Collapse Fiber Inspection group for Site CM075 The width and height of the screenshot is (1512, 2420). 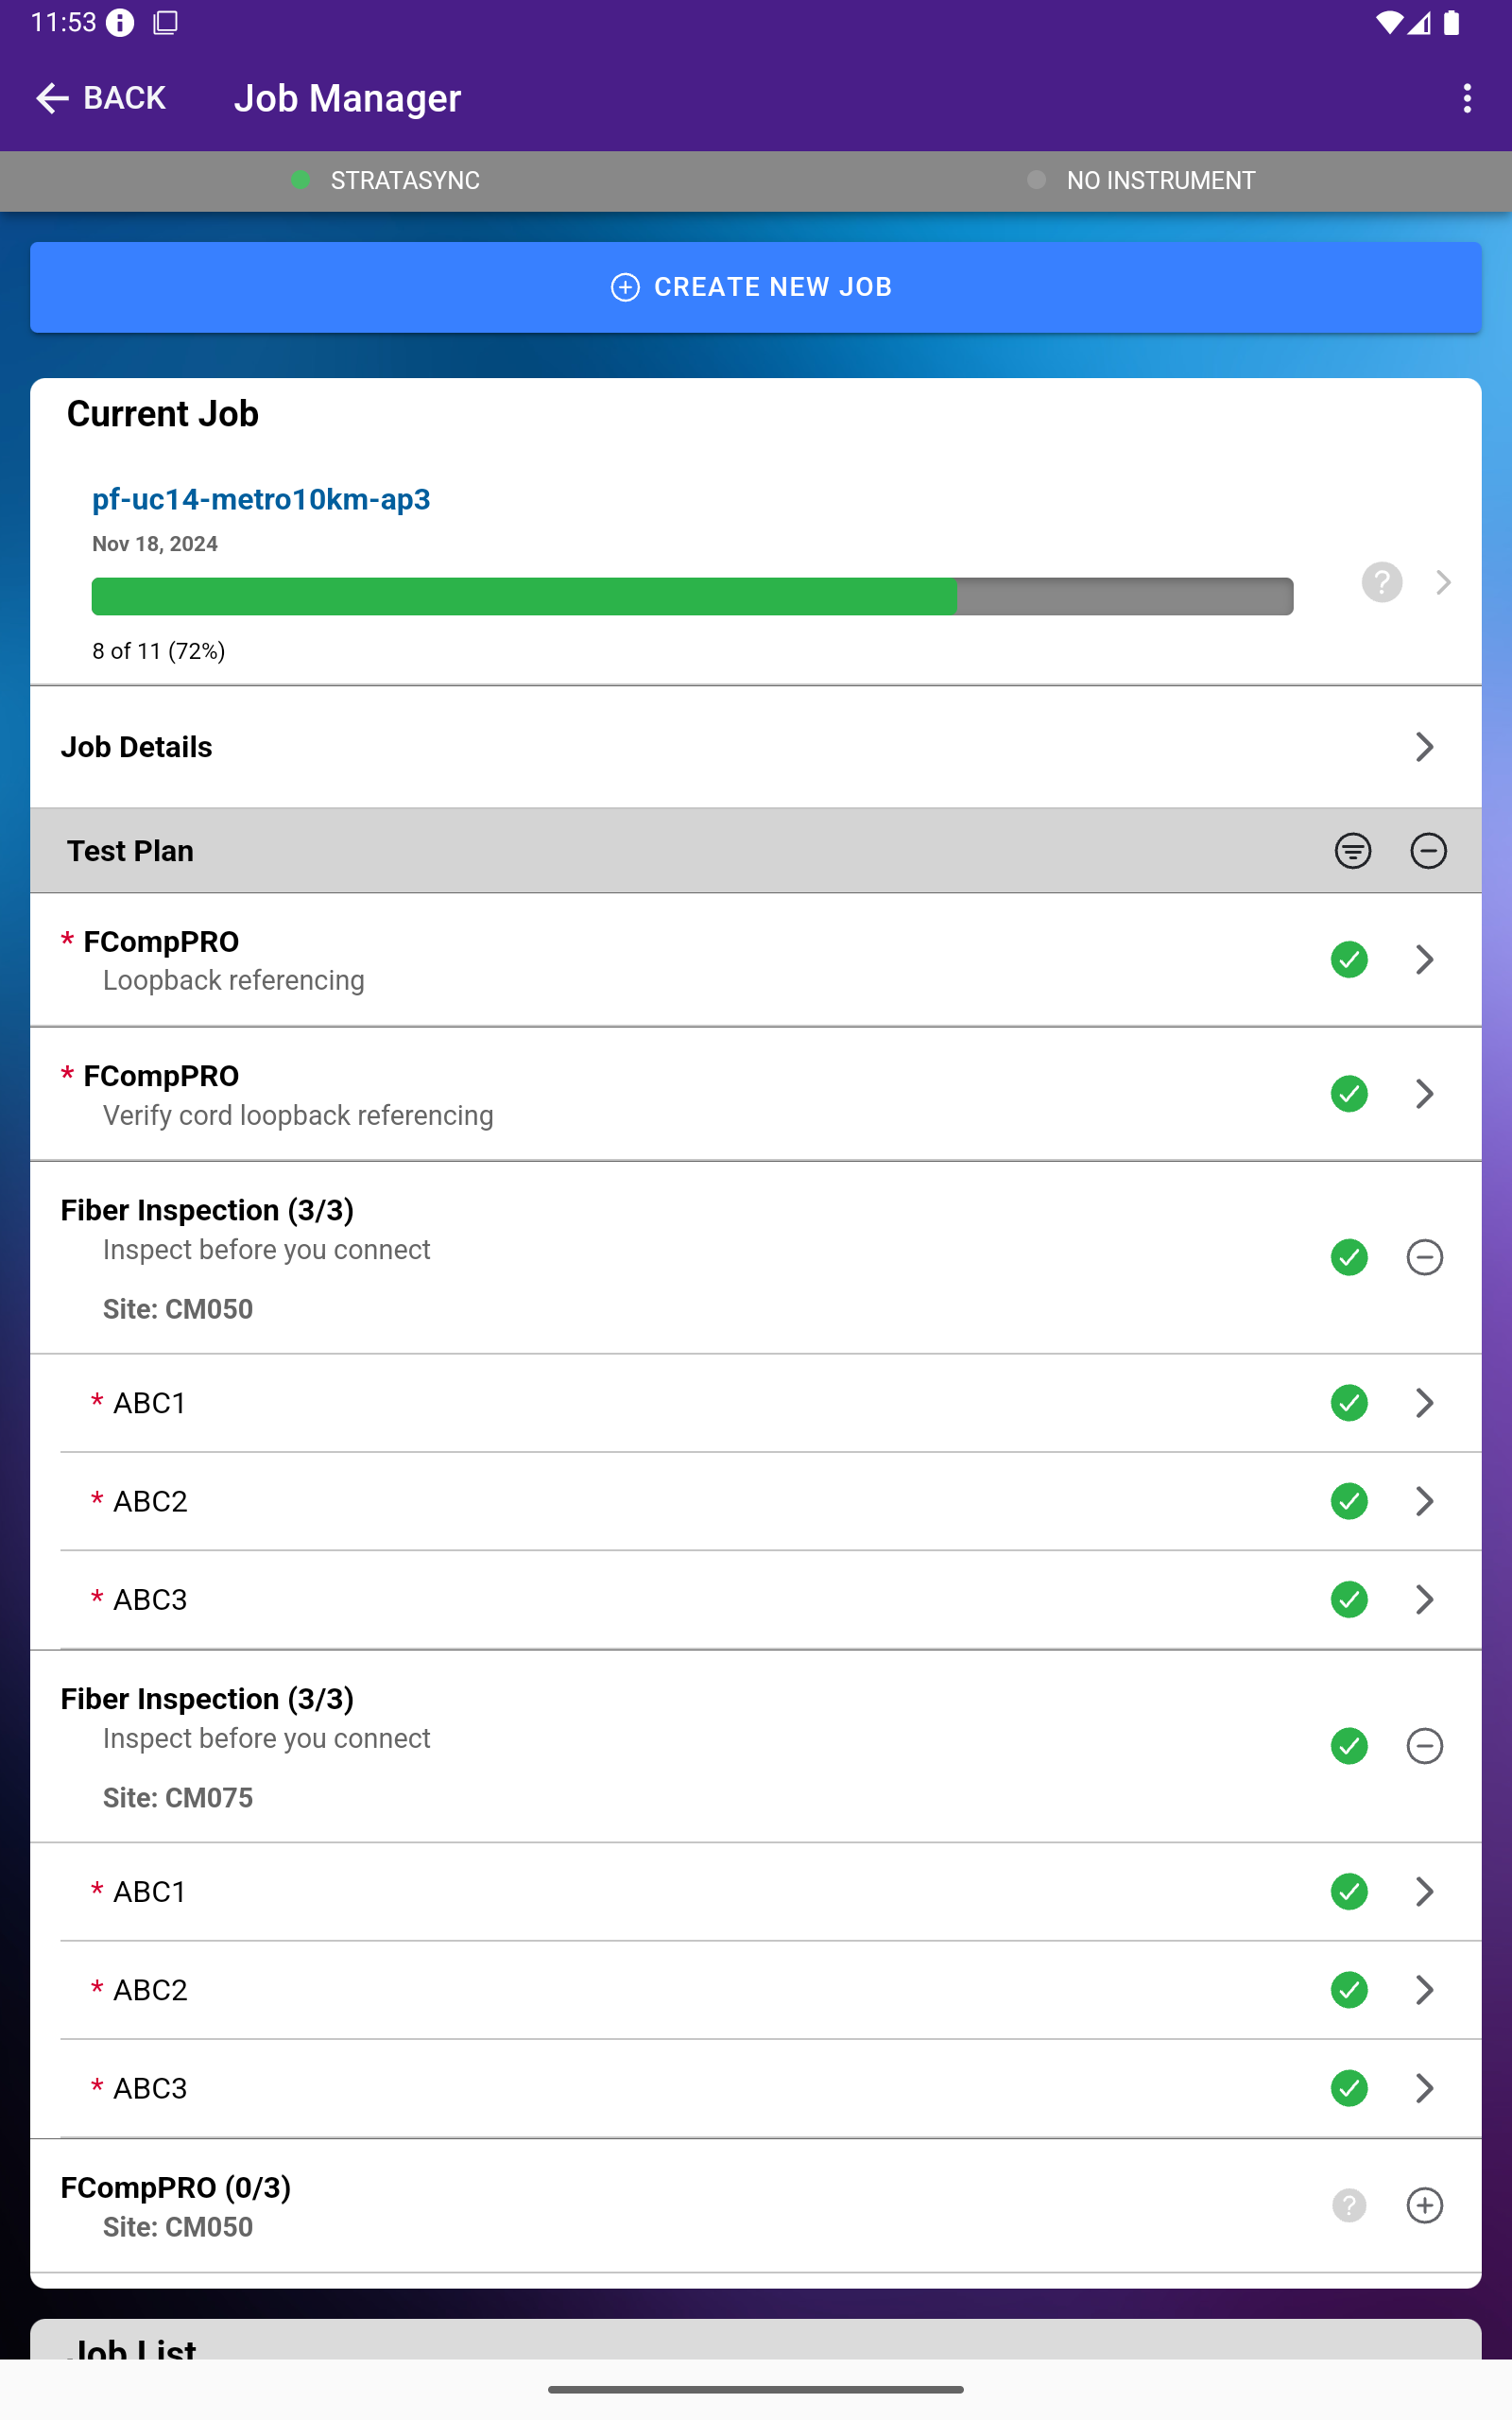tap(1424, 1746)
